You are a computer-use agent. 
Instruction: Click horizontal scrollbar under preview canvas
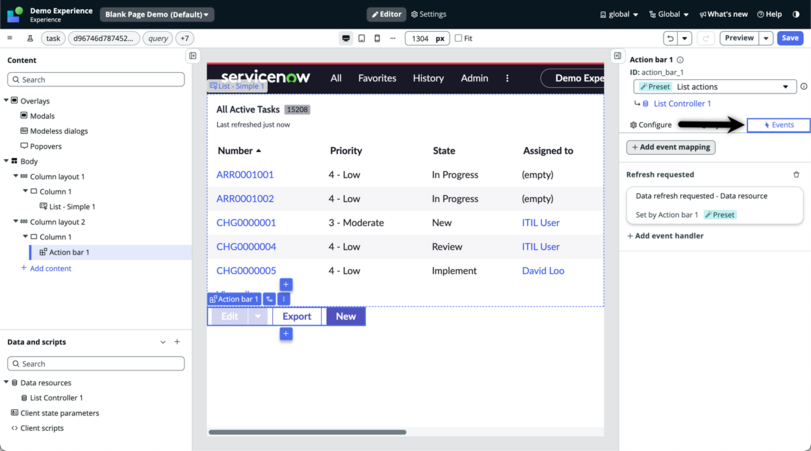pos(307,432)
